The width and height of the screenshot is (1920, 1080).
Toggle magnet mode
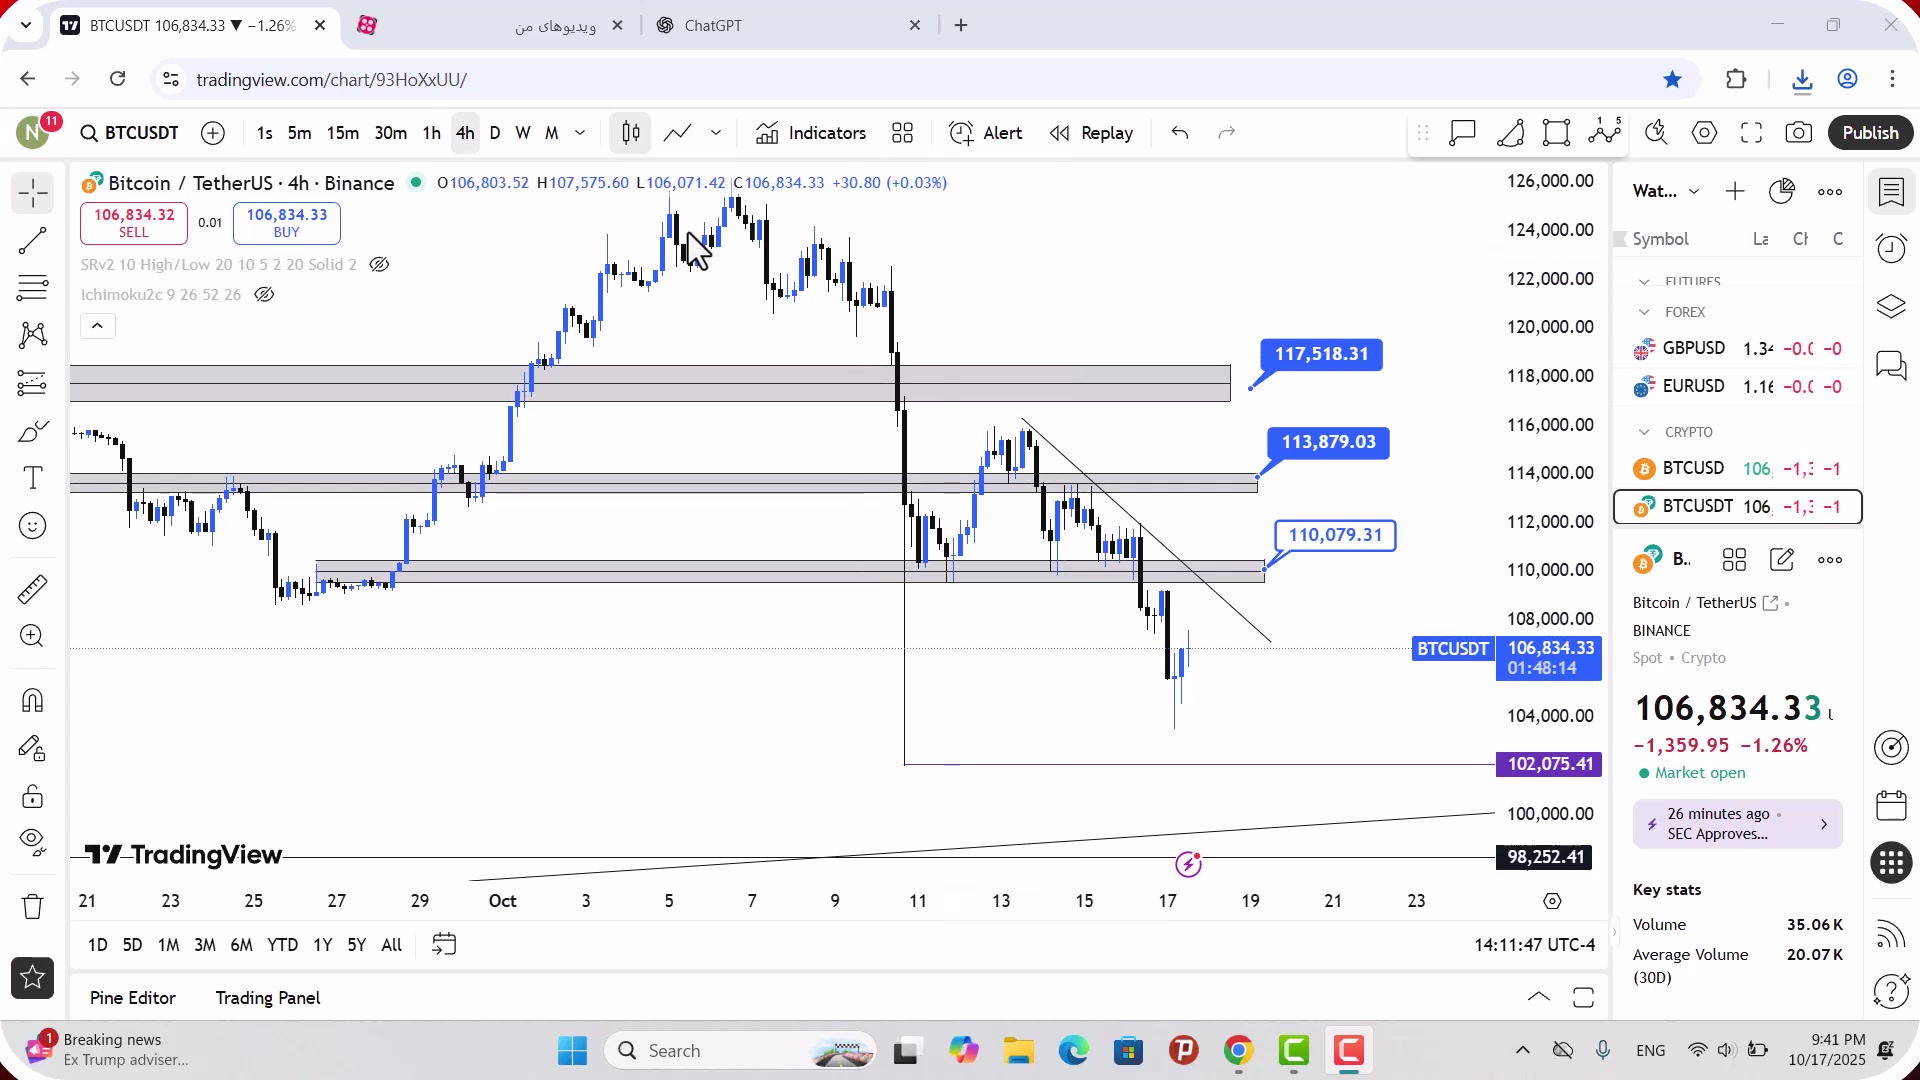point(32,700)
